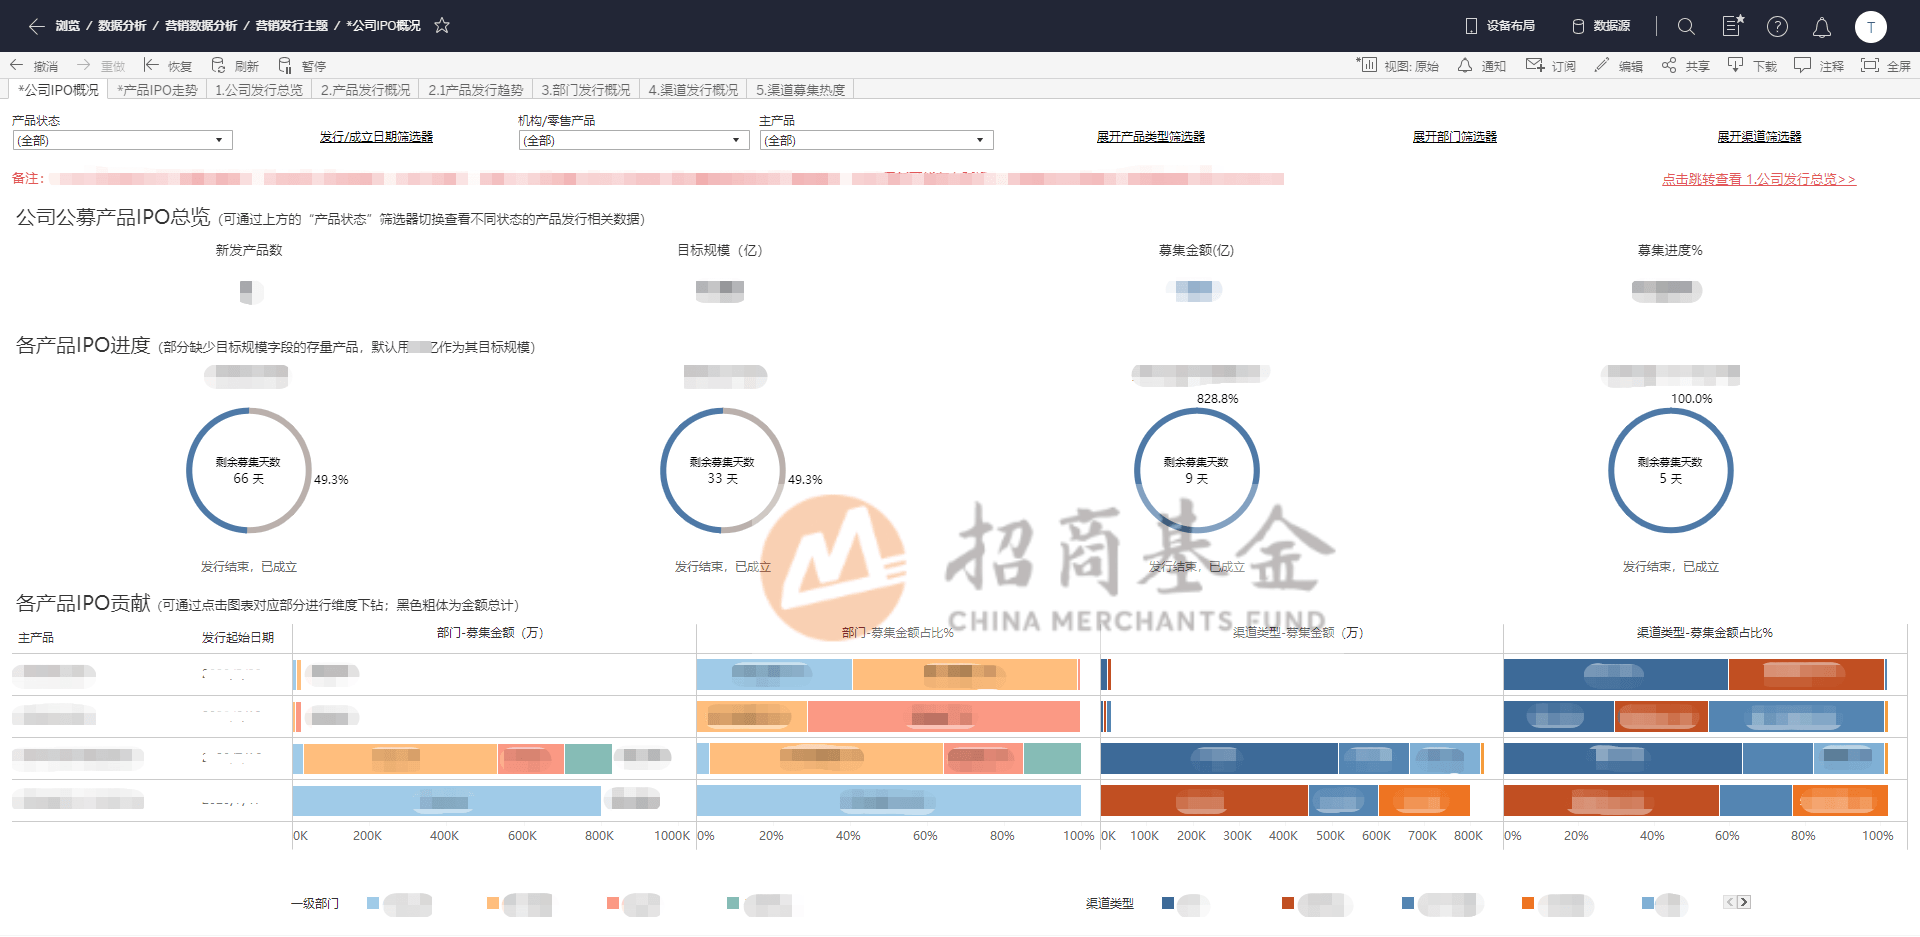The image size is (1920, 937).
Task: Open the notifications bell
Action: click(1822, 27)
